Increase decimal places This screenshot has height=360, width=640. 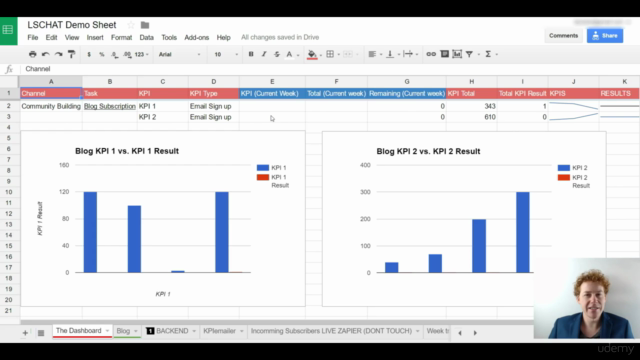(127, 54)
